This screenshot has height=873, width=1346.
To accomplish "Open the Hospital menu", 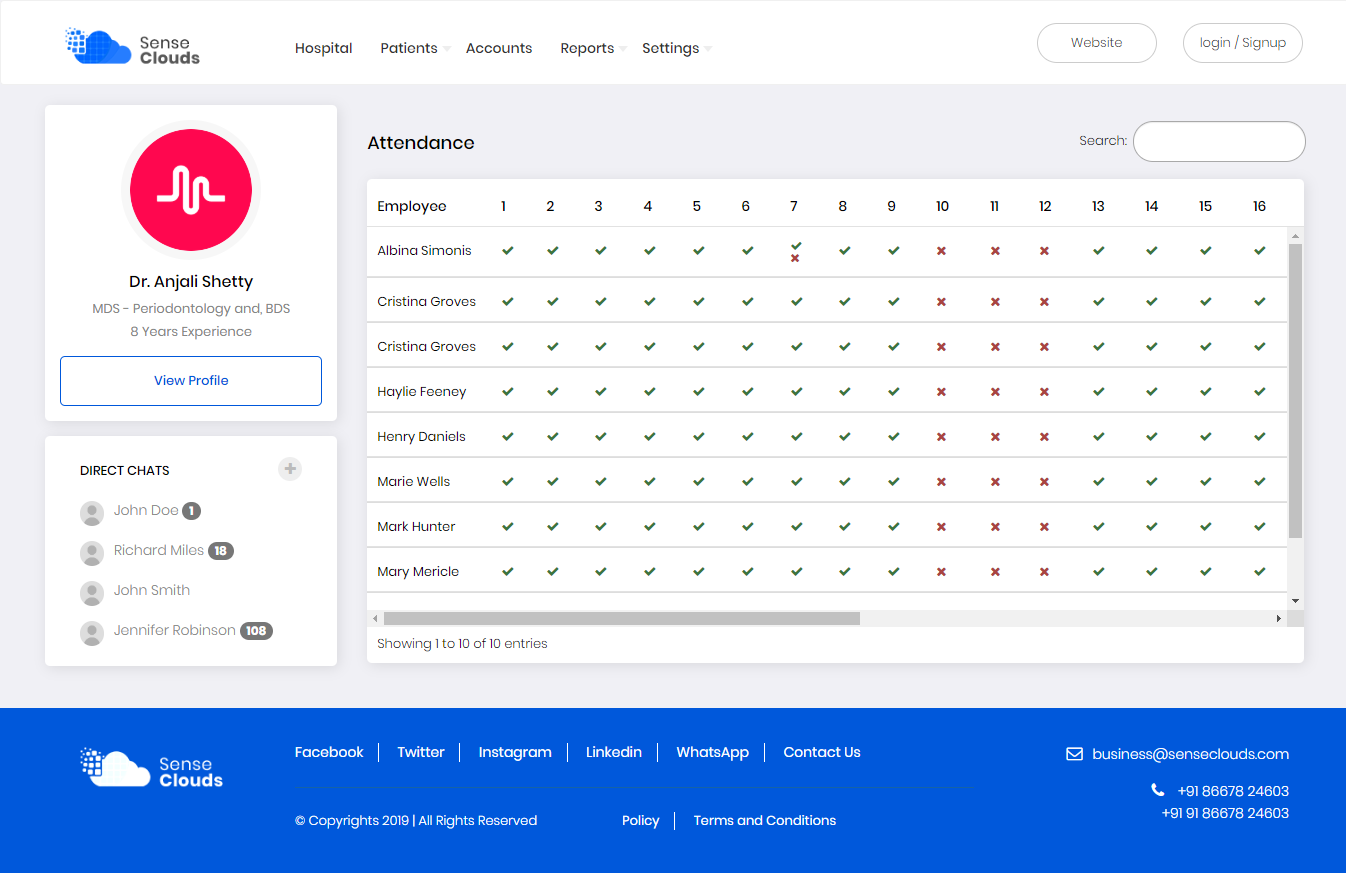I will coord(323,48).
